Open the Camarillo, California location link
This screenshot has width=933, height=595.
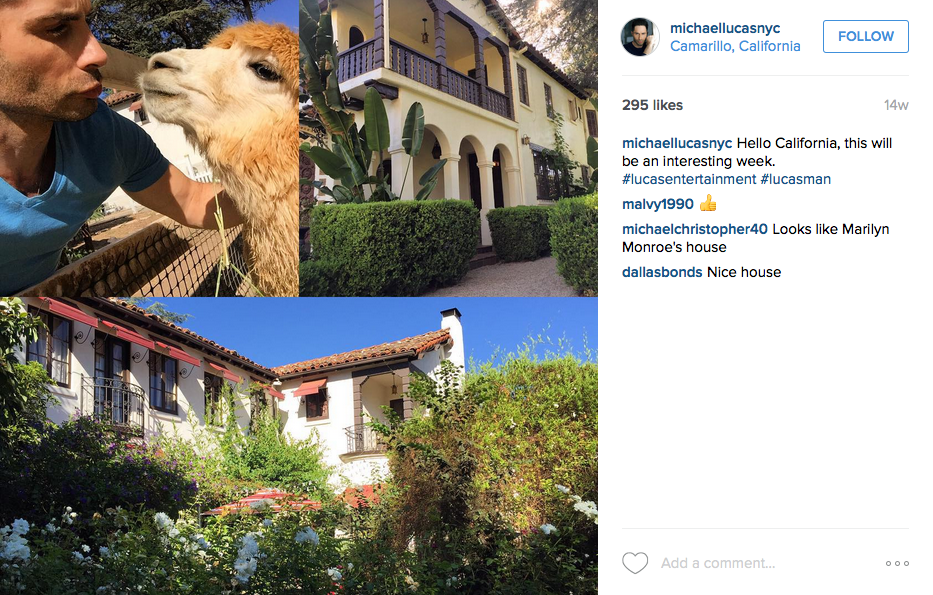(x=735, y=46)
